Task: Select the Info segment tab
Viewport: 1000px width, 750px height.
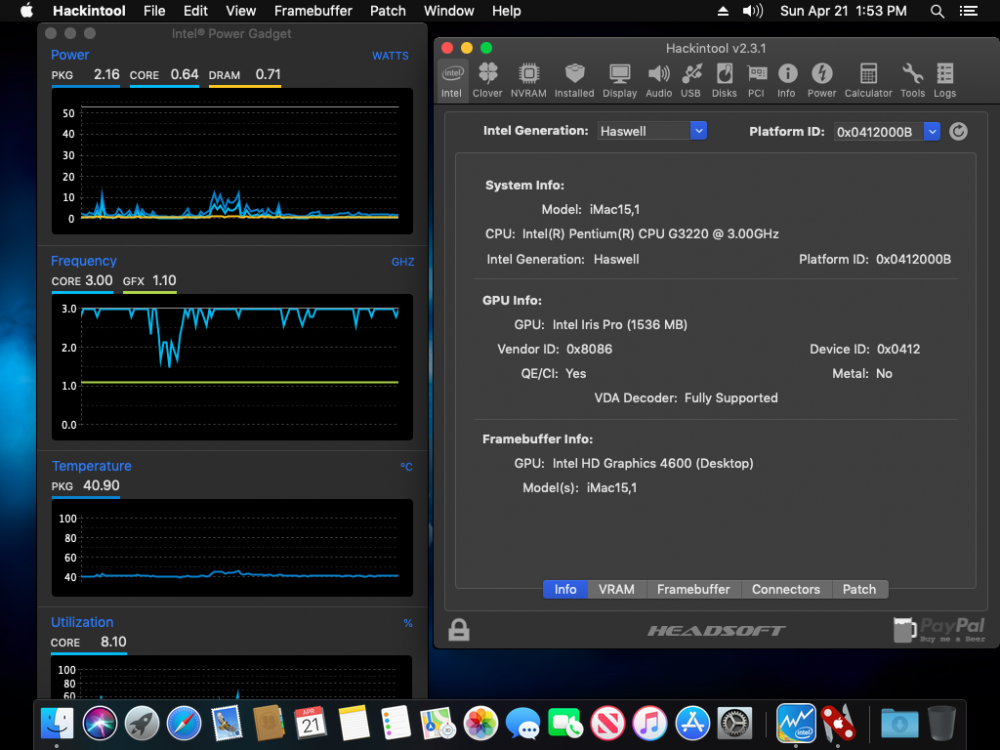Action: pos(565,589)
